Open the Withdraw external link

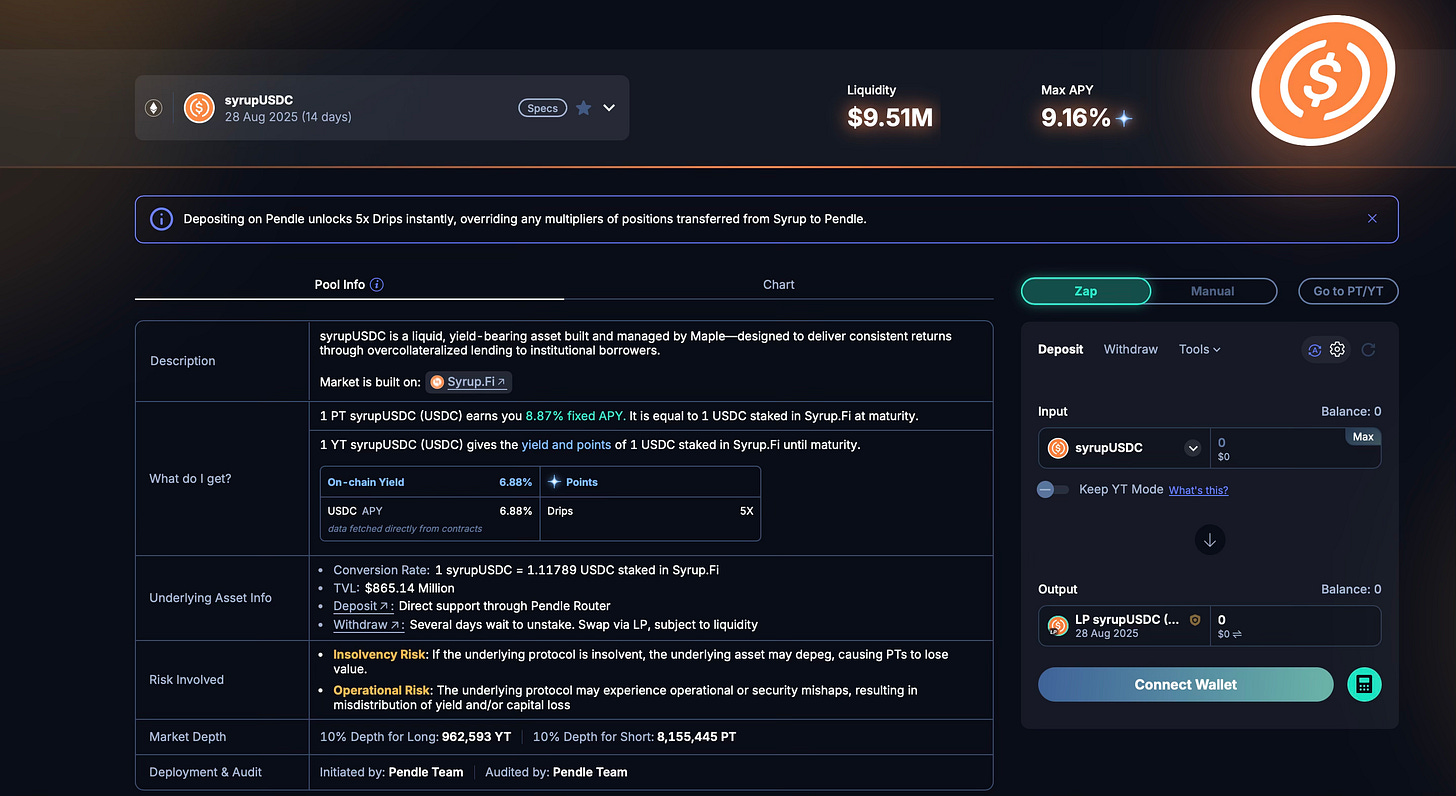pos(368,625)
